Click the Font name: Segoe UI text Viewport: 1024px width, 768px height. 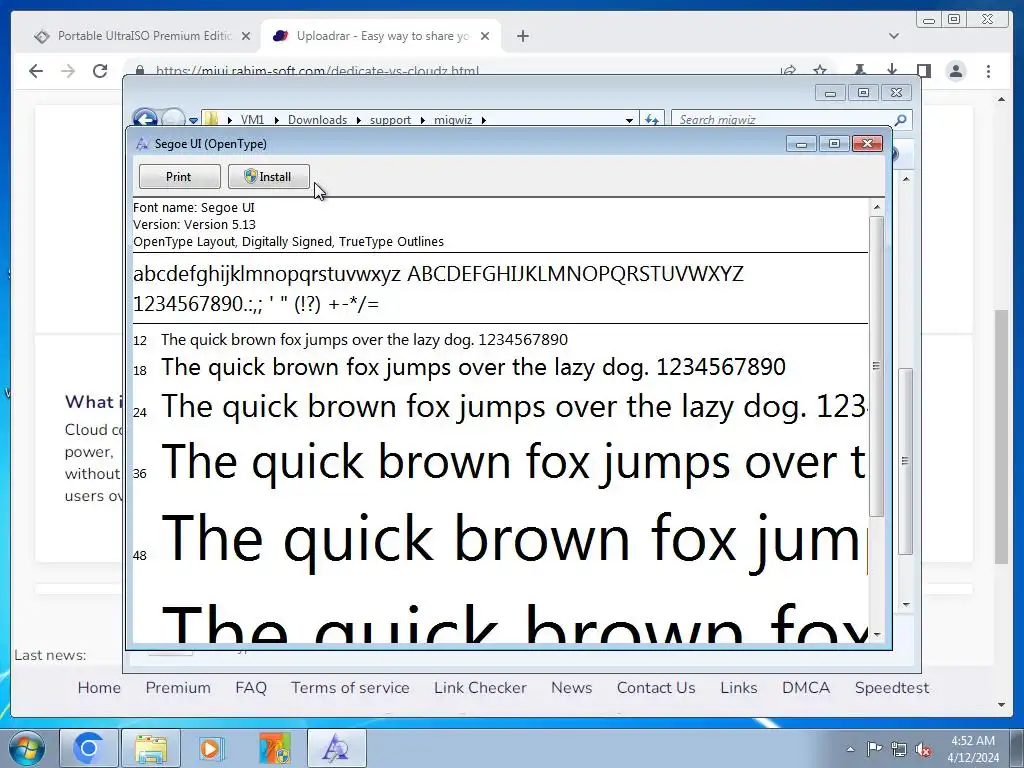(x=194, y=208)
